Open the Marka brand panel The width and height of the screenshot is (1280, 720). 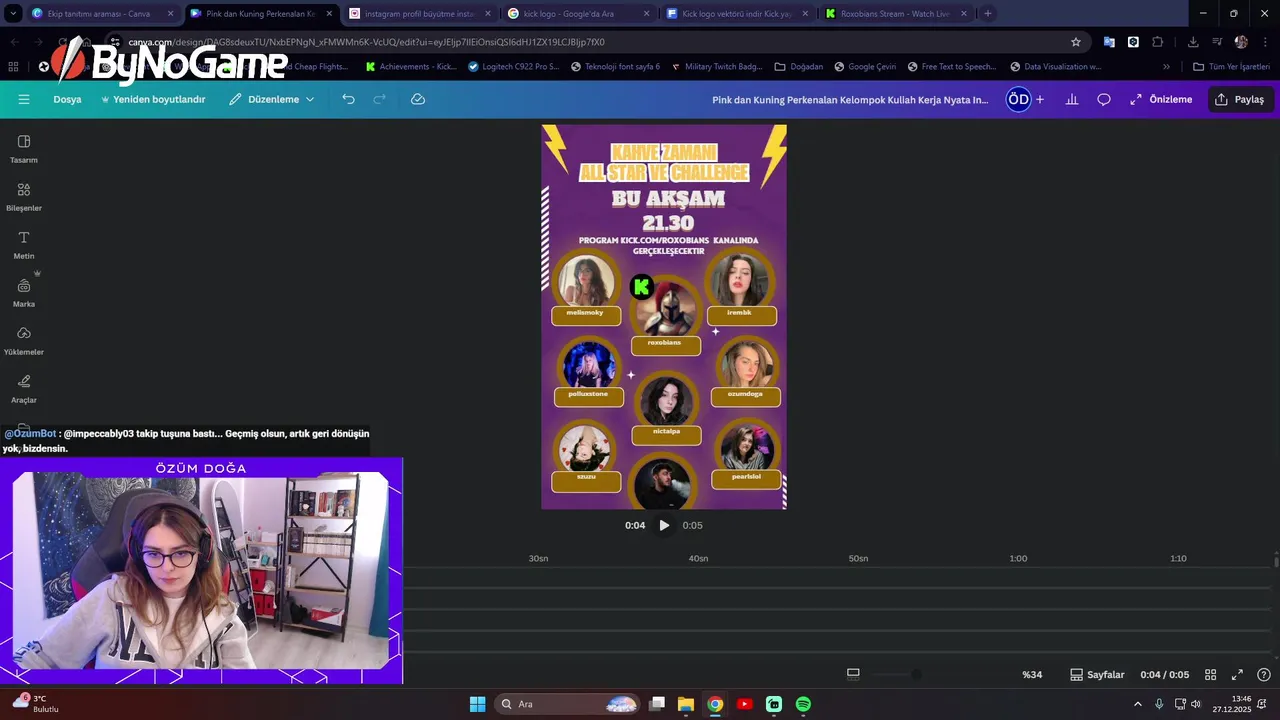click(x=24, y=292)
